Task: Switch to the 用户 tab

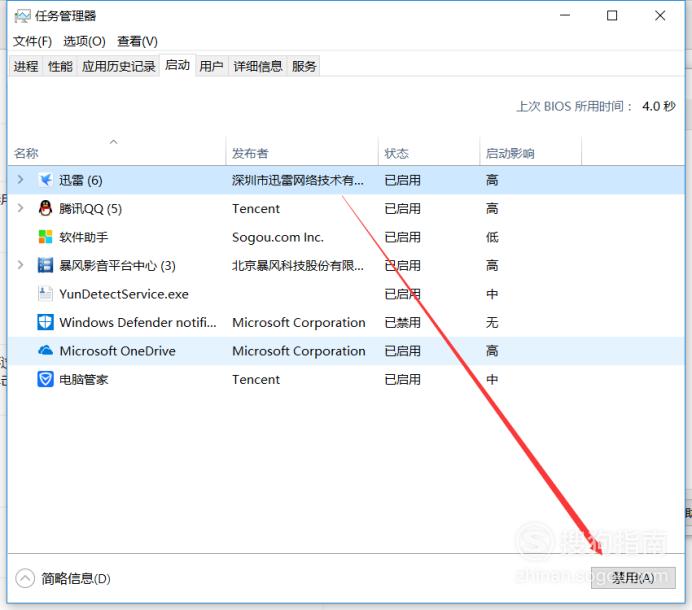Action: point(211,66)
